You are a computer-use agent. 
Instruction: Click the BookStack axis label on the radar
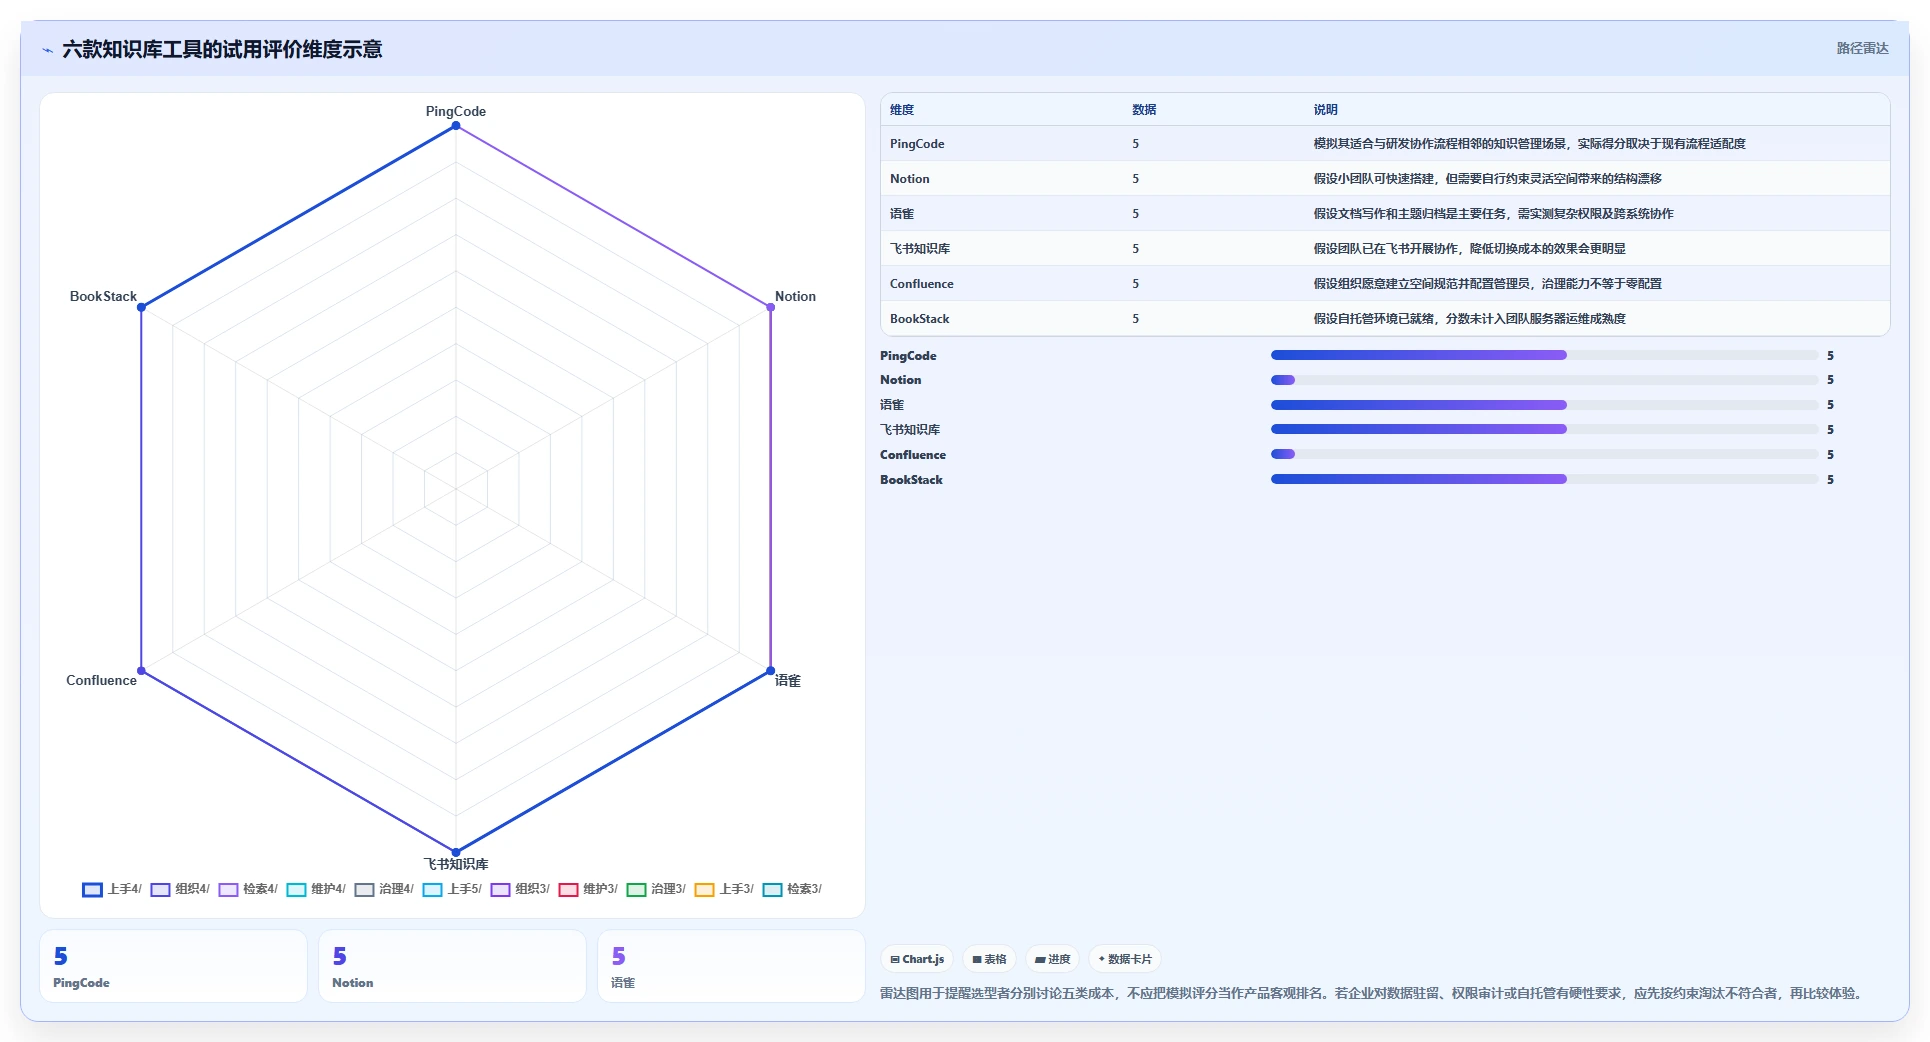pyautogui.click(x=103, y=296)
